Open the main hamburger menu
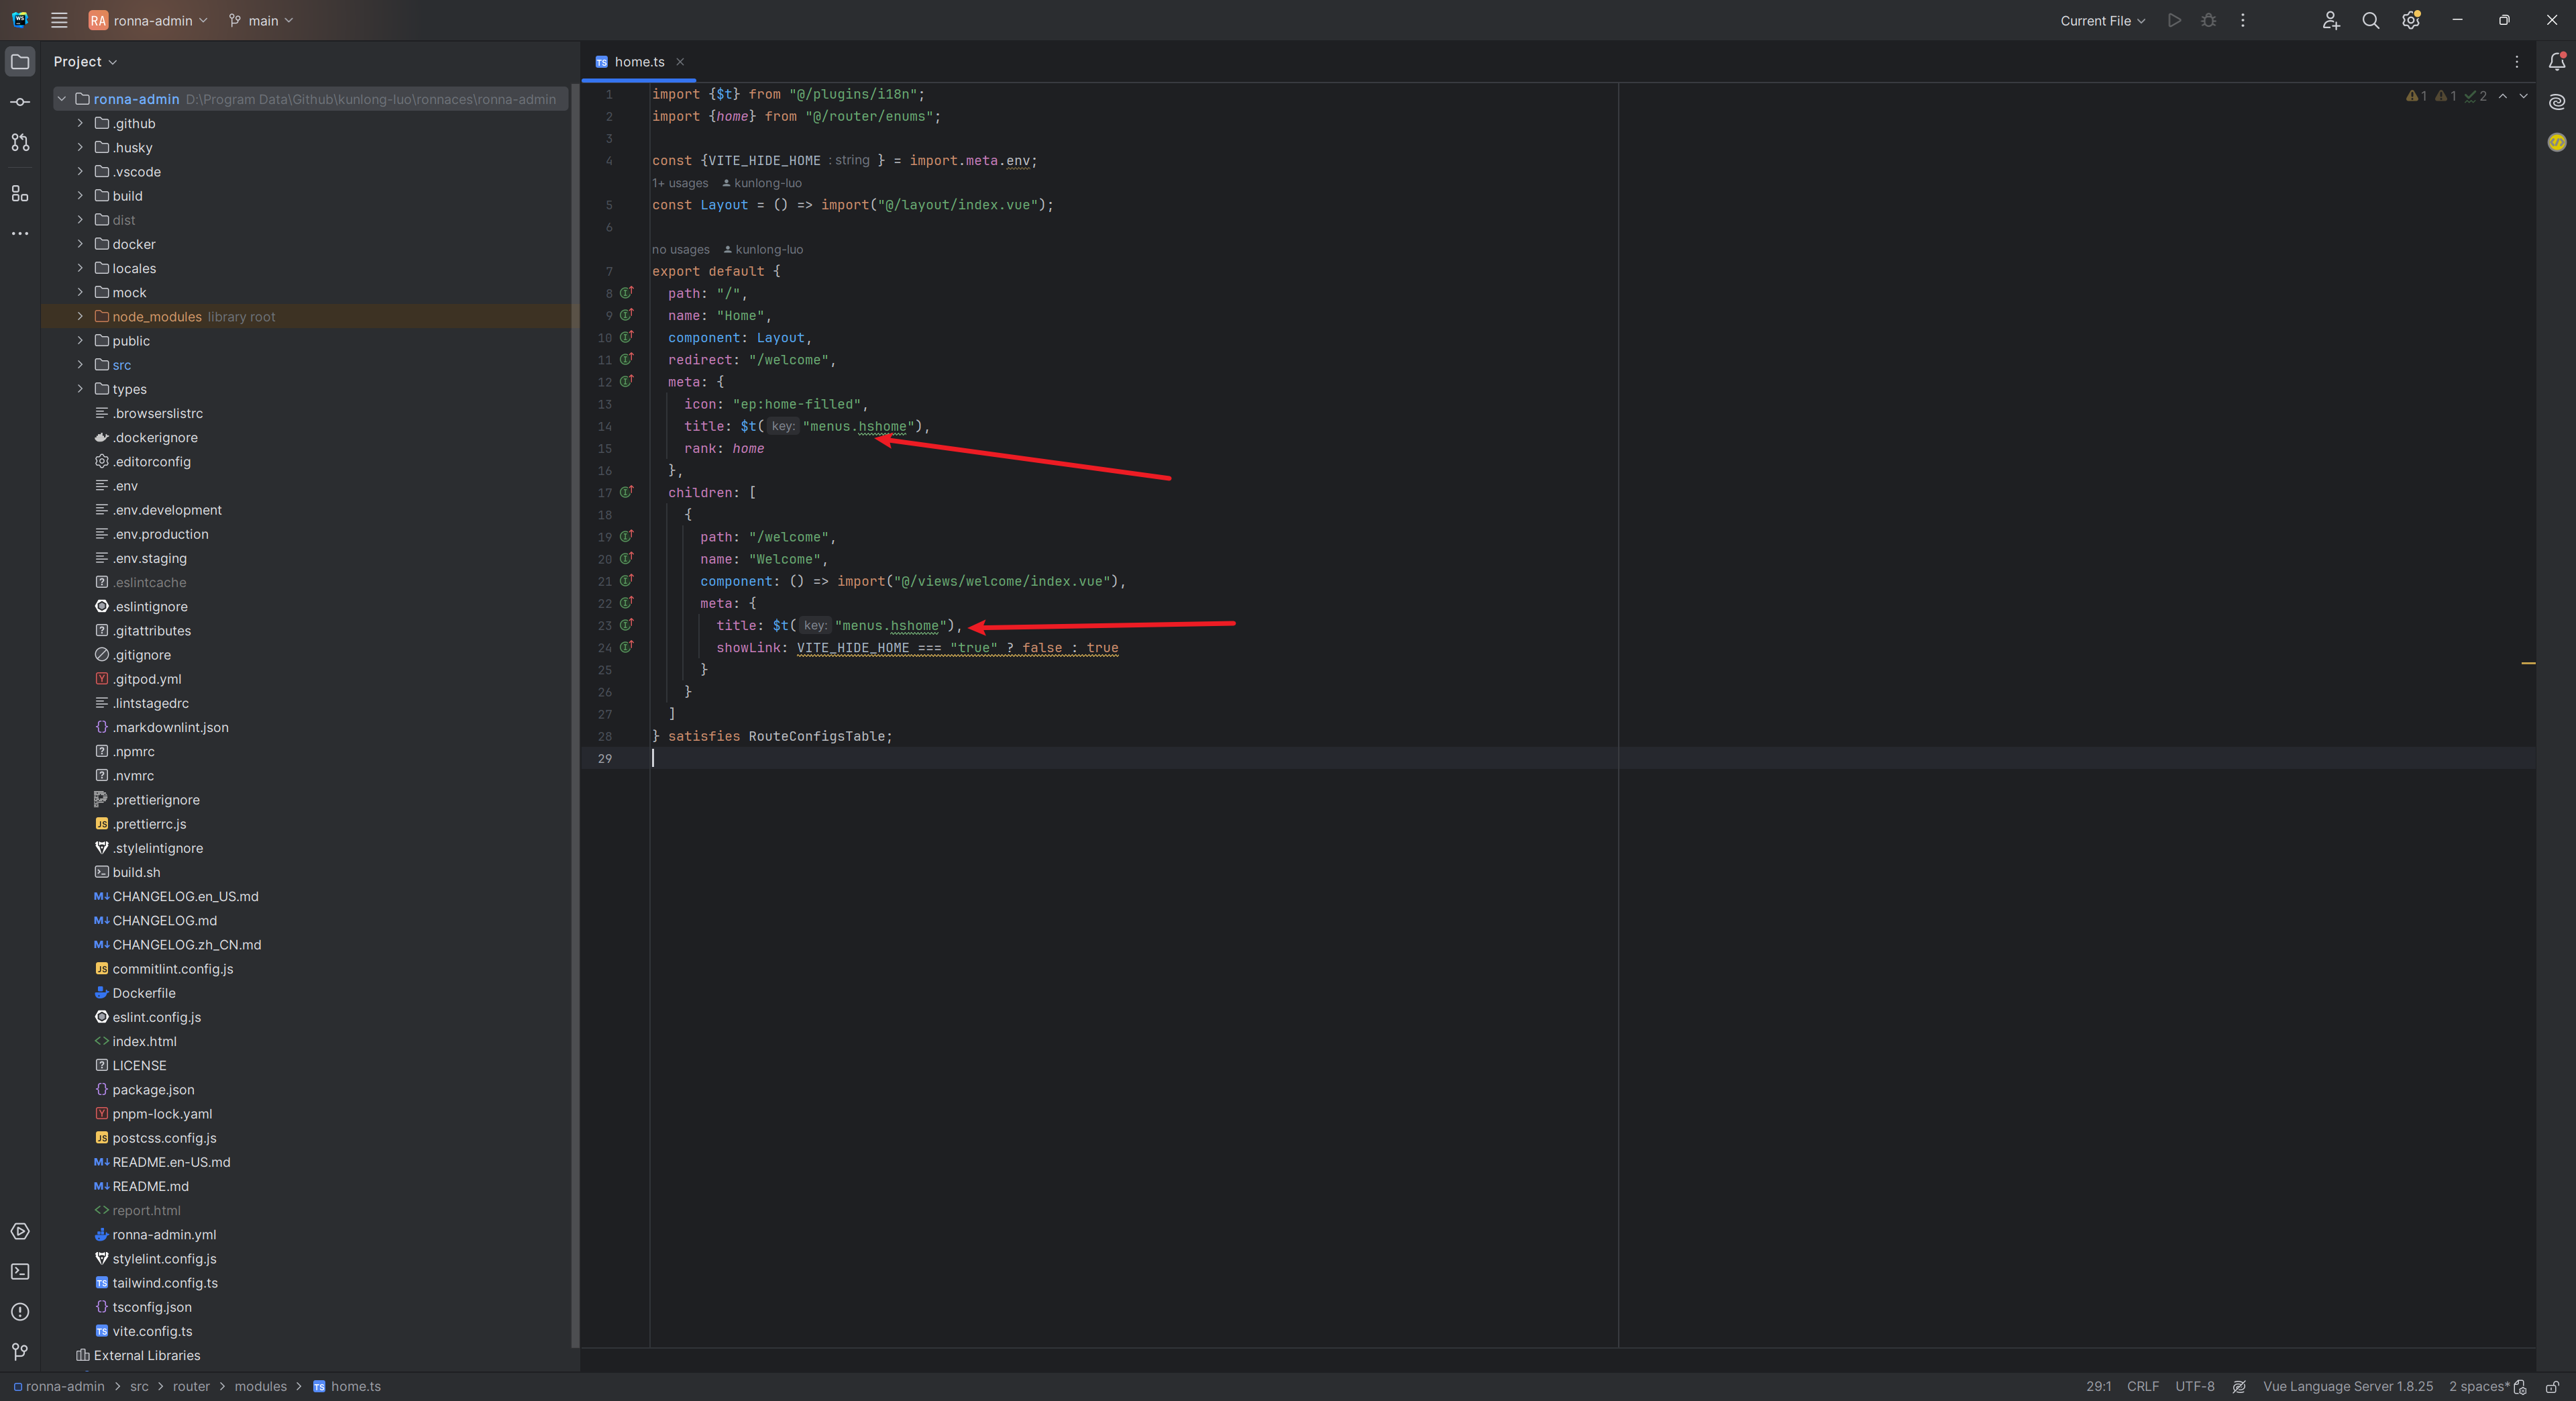 59,20
